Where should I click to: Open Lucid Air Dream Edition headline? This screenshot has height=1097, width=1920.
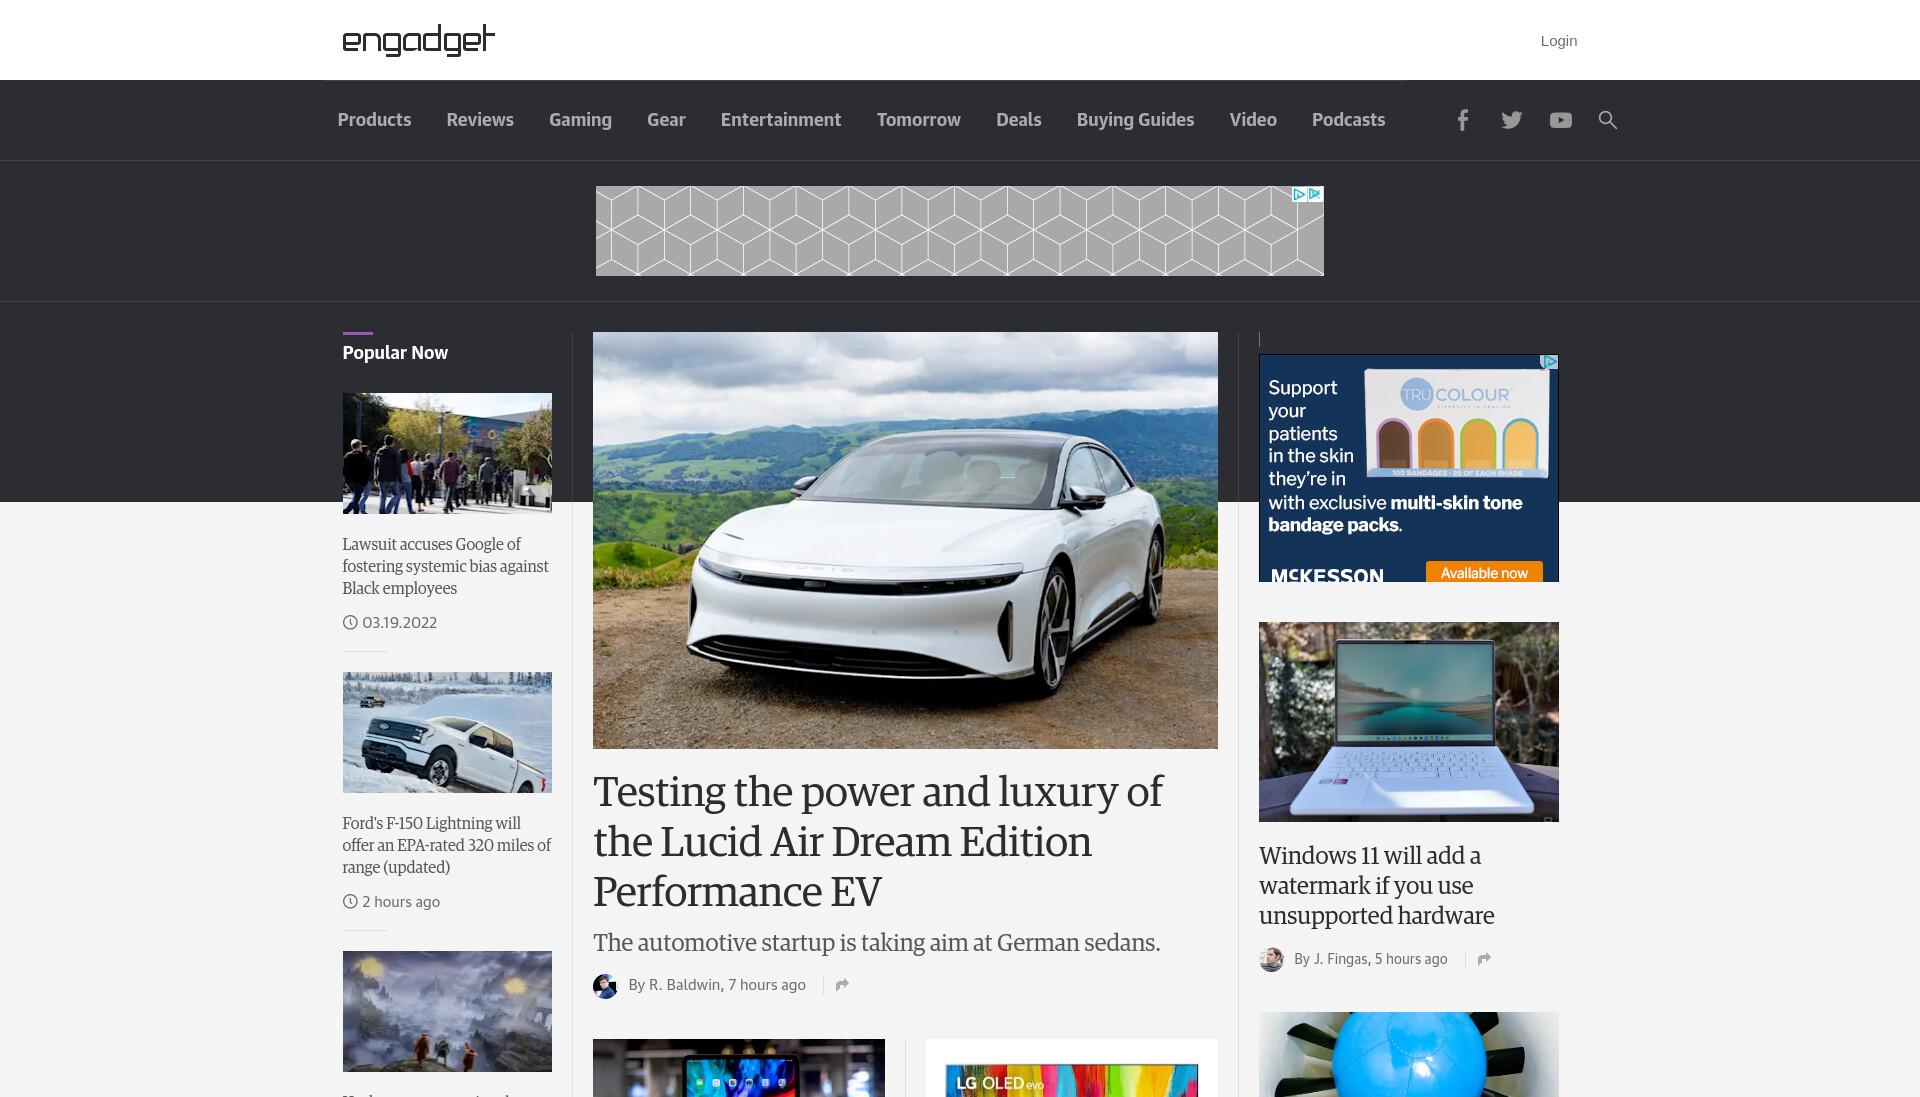pos(878,842)
